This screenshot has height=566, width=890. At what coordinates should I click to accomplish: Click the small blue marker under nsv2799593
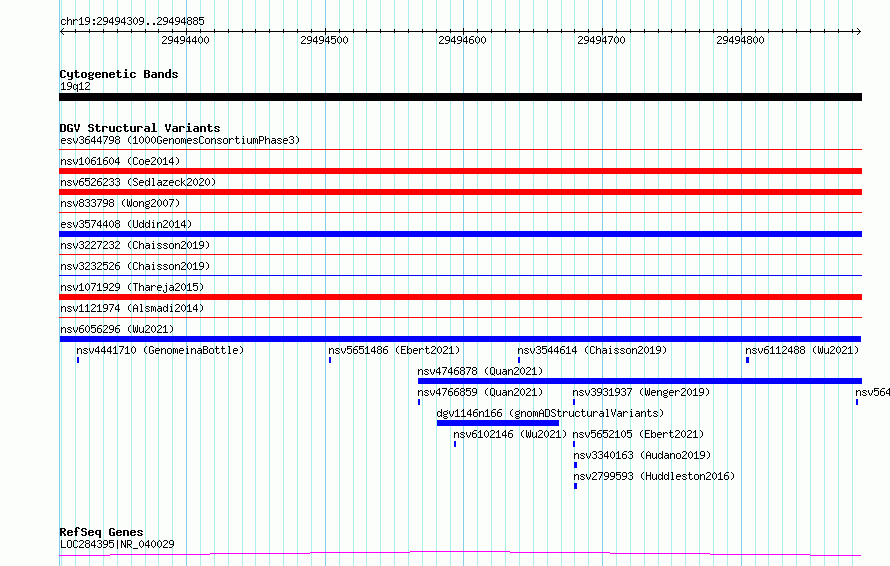coord(576,486)
